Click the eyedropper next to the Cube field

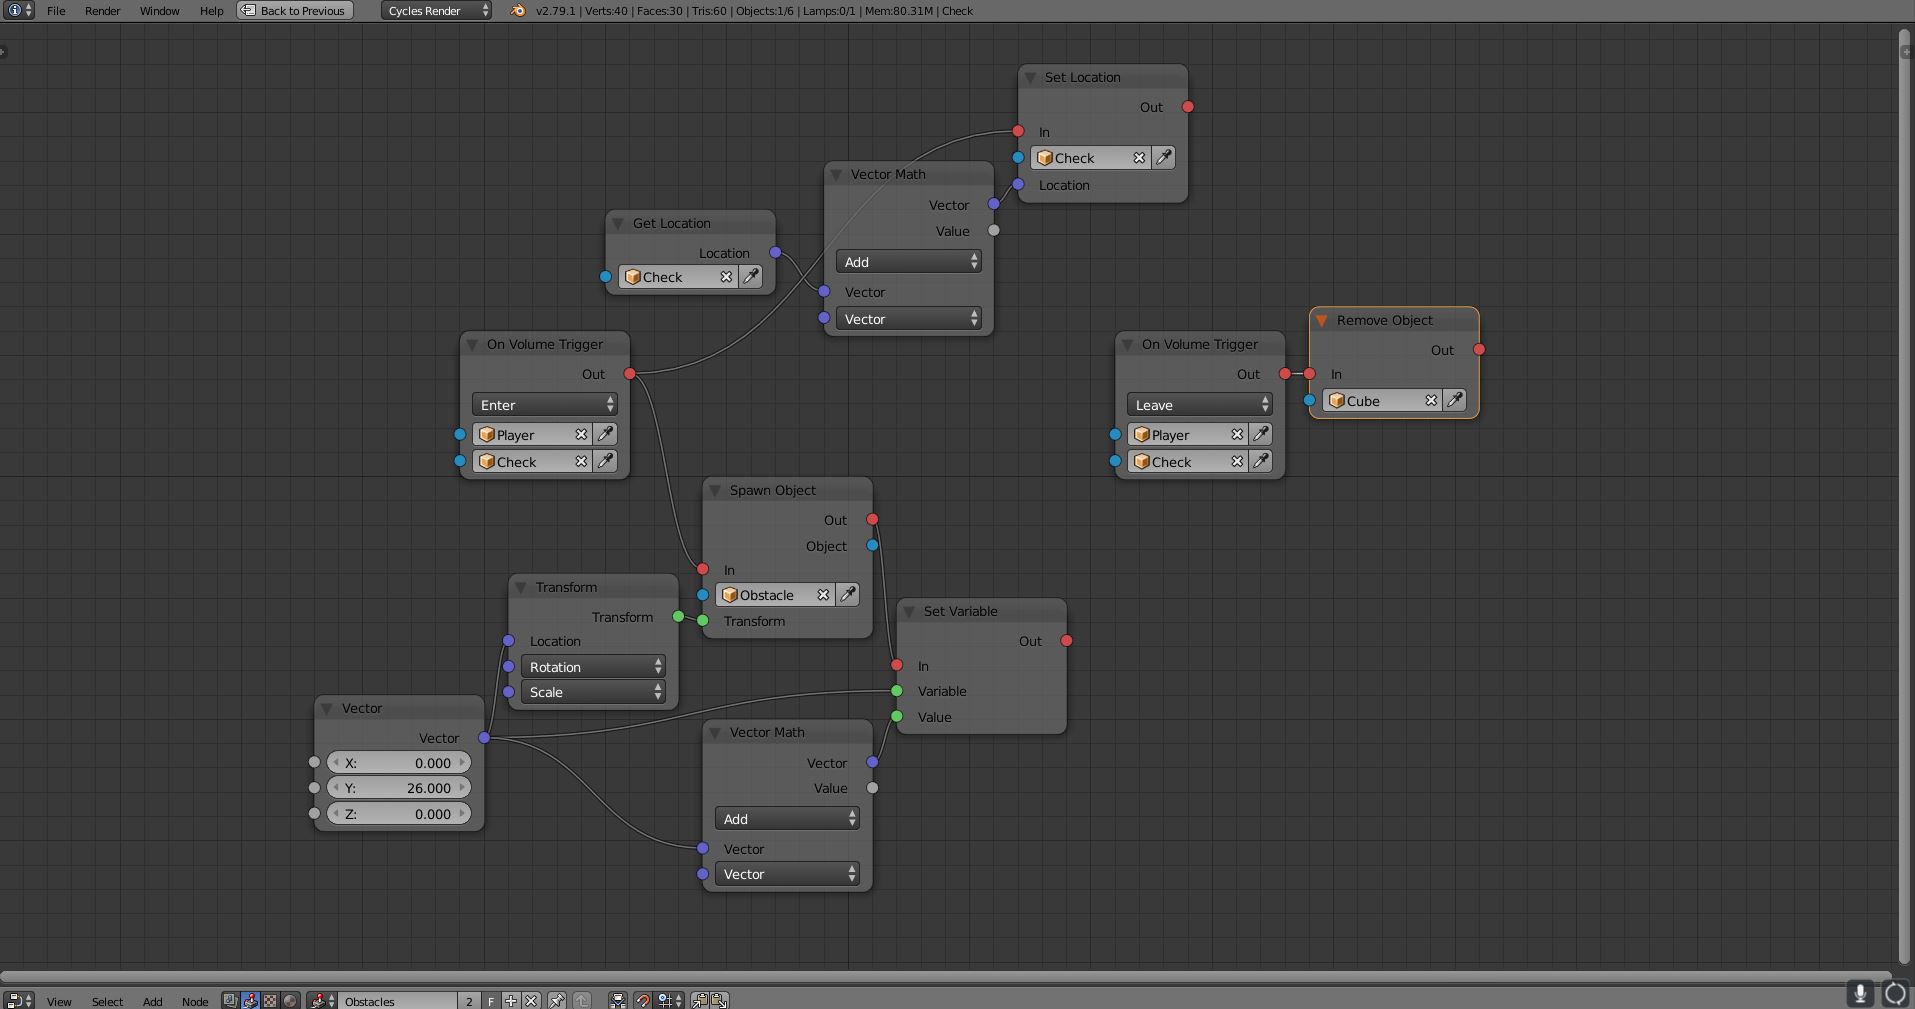click(1454, 400)
